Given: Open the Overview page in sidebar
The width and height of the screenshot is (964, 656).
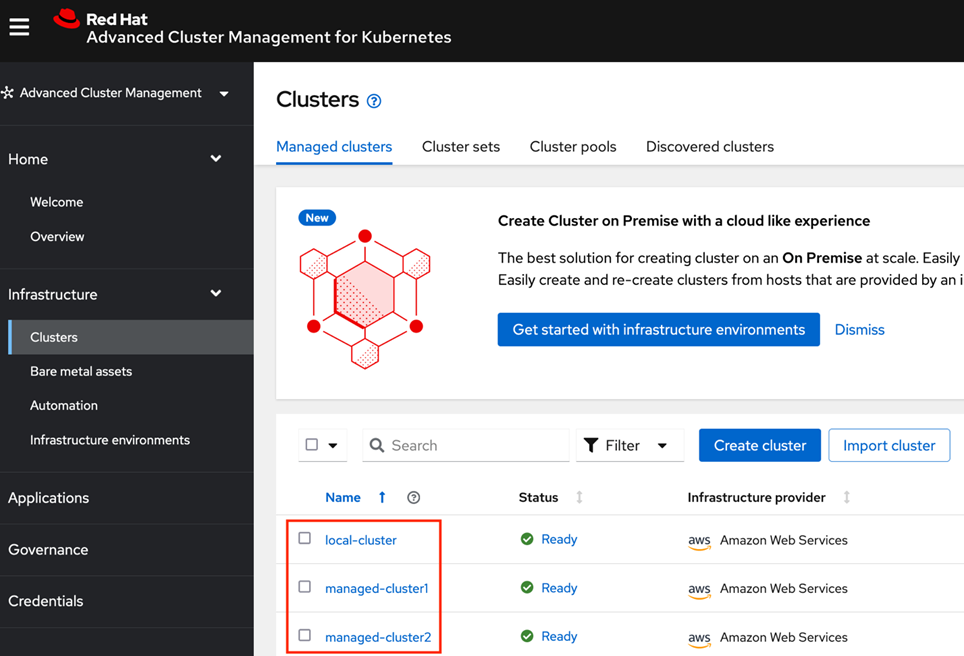Looking at the screenshot, I should 57,237.
